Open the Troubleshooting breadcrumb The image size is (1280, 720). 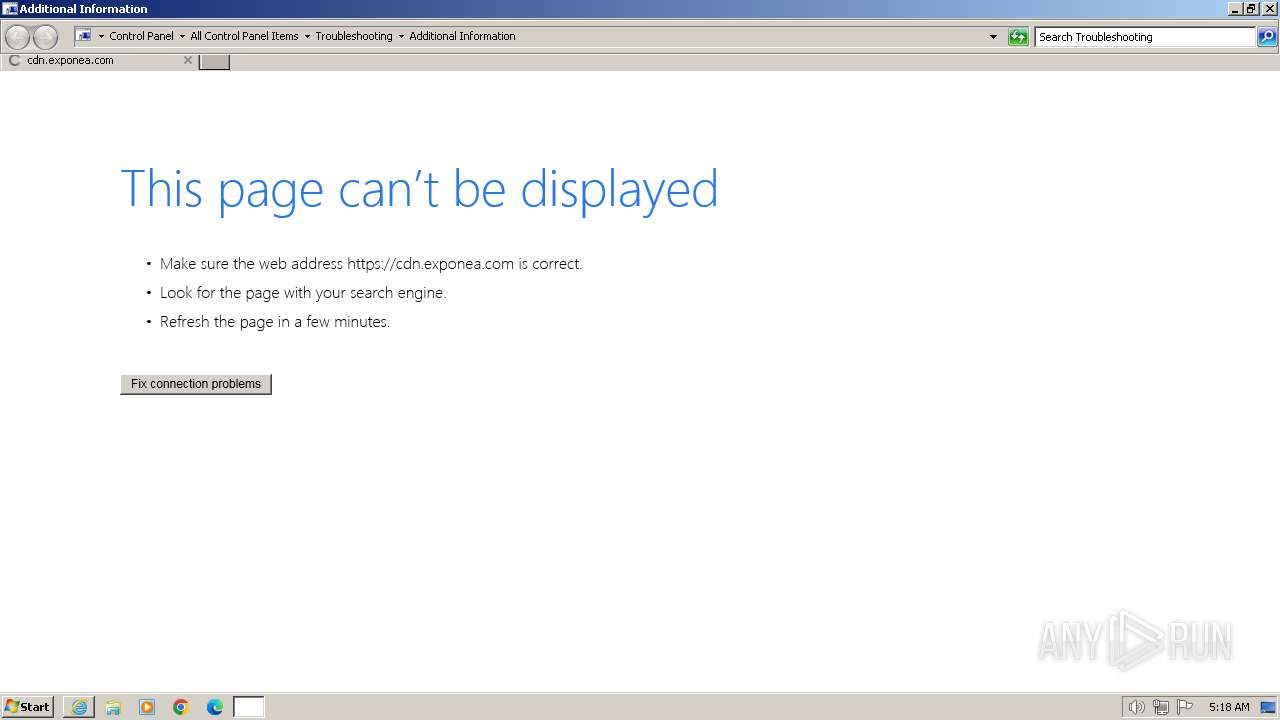click(x=354, y=36)
